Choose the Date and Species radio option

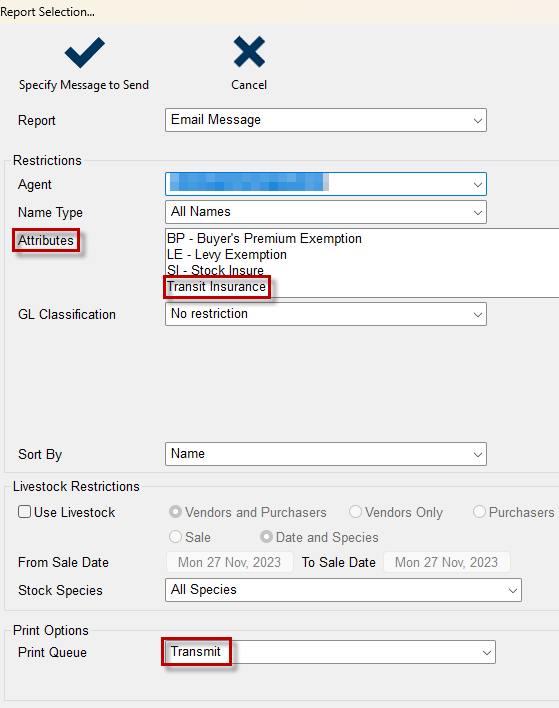266,536
